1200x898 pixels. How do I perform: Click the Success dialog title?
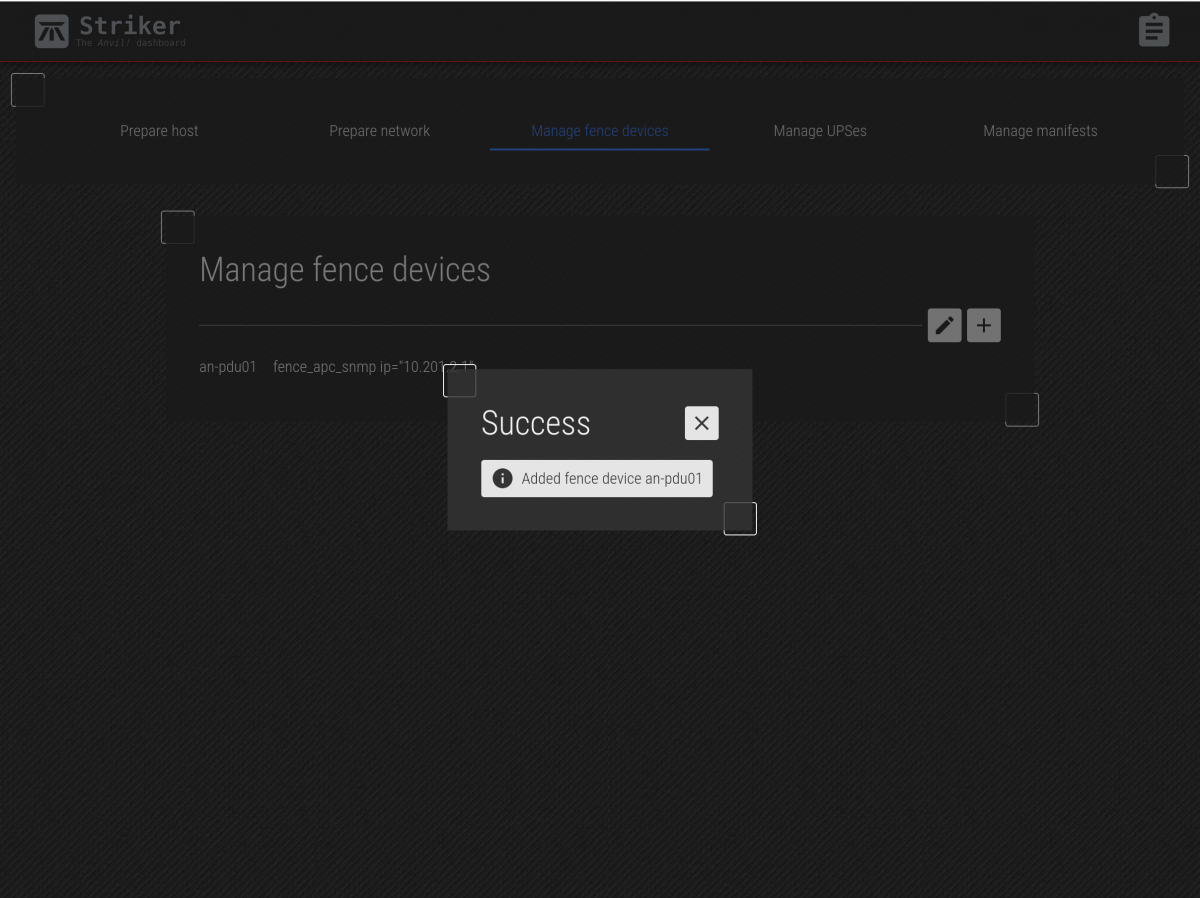coord(536,423)
